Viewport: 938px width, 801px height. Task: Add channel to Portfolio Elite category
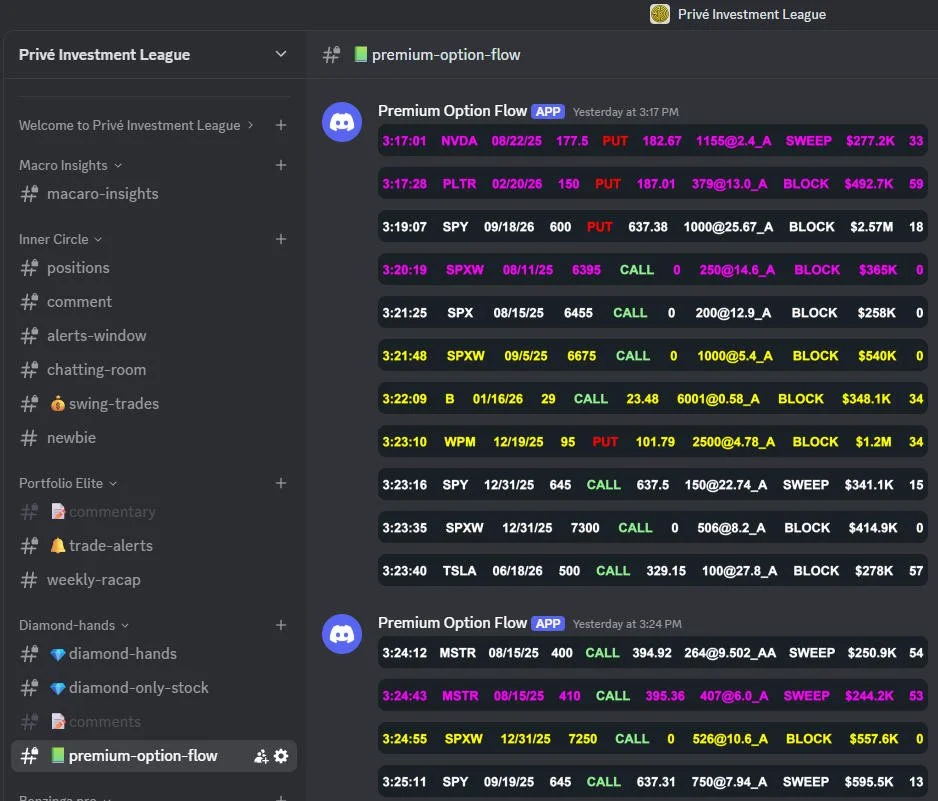tap(281, 483)
